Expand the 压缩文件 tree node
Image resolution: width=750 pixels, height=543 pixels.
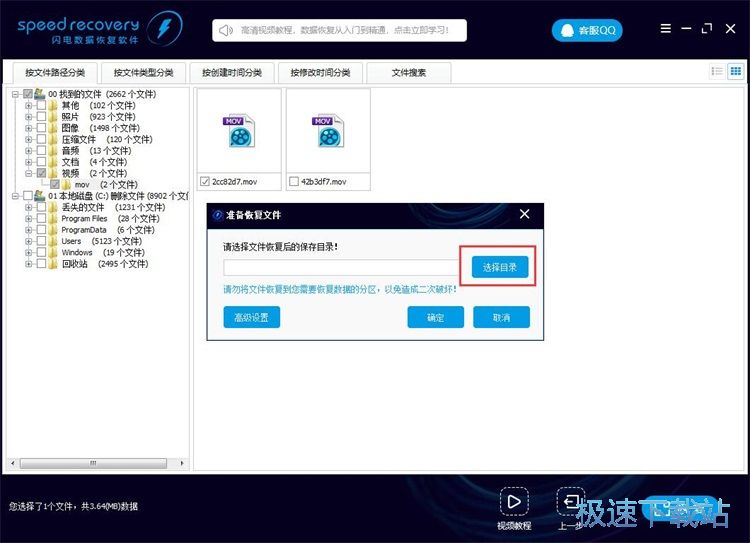(29, 139)
